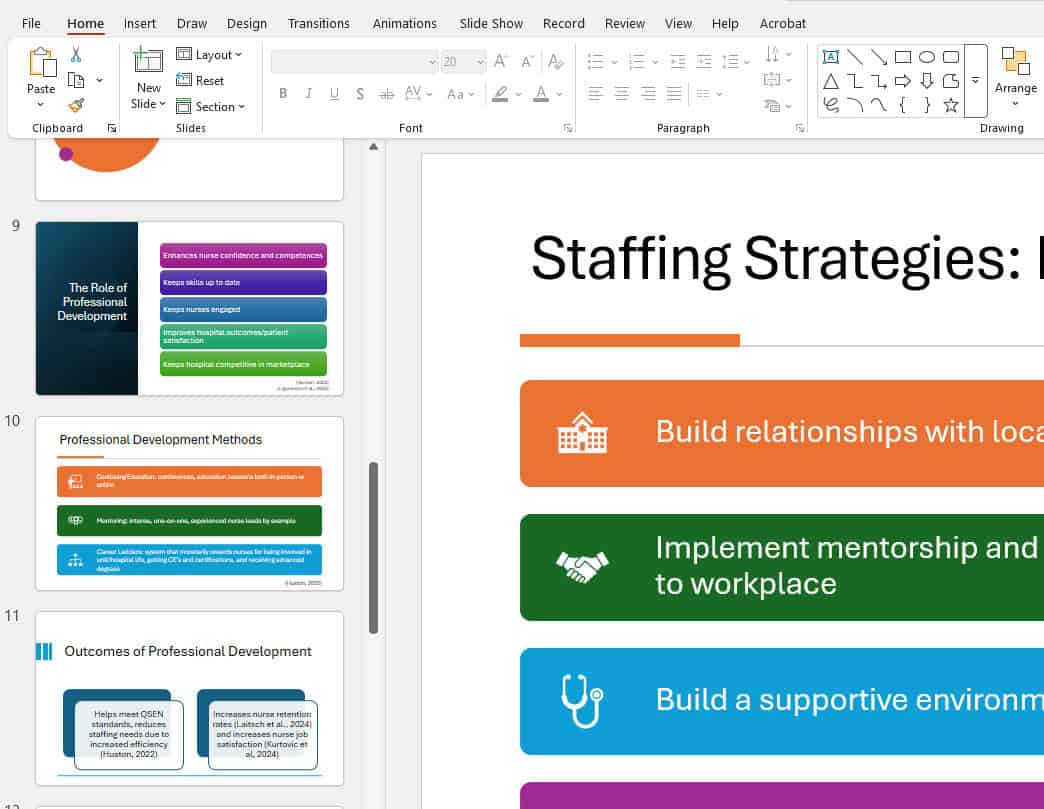The height and width of the screenshot is (809, 1044).
Task: Increase font size with the larger A
Action: [501, 62]
